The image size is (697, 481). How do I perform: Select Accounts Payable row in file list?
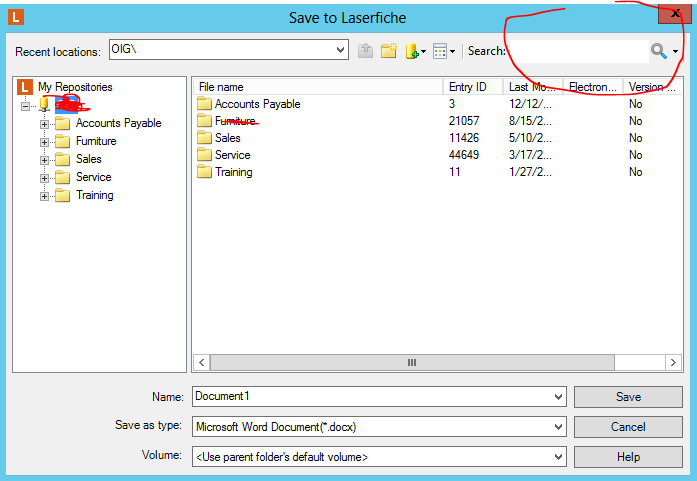438,104
